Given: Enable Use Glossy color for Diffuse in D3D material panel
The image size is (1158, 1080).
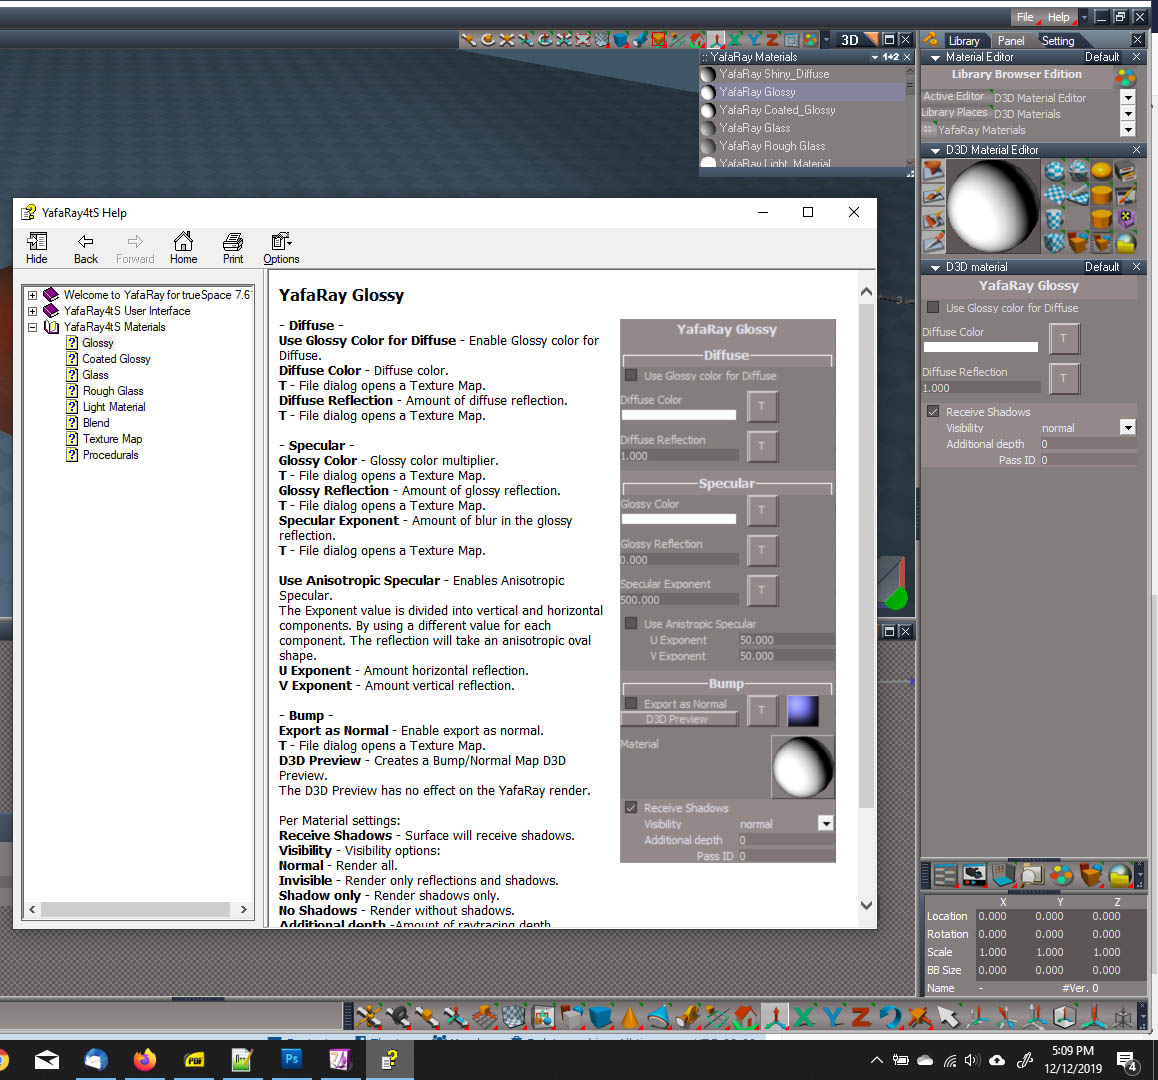Looking at the screenshot, I should [933, 307].
